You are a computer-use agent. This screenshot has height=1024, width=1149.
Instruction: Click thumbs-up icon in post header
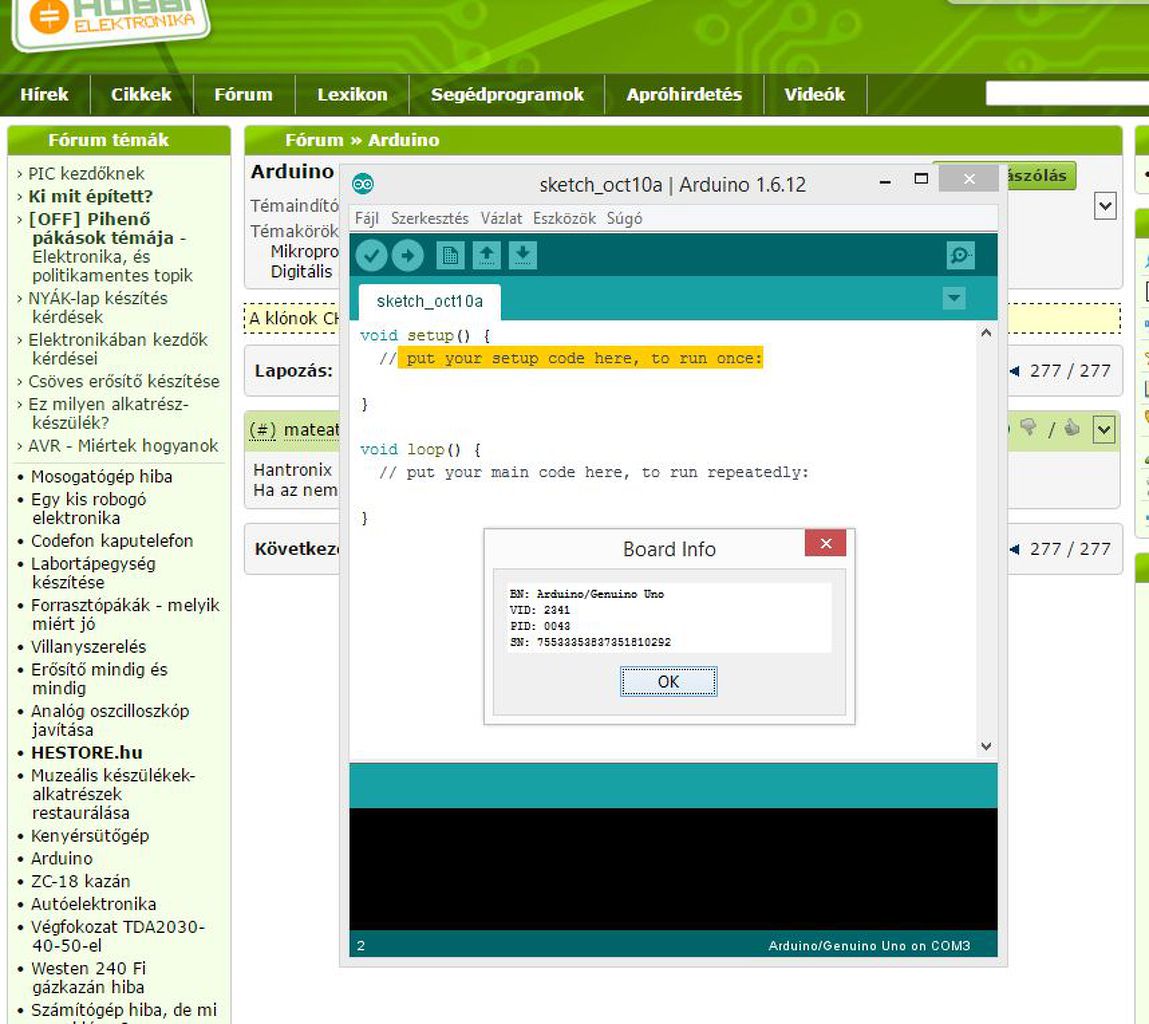click(1071, 428)
